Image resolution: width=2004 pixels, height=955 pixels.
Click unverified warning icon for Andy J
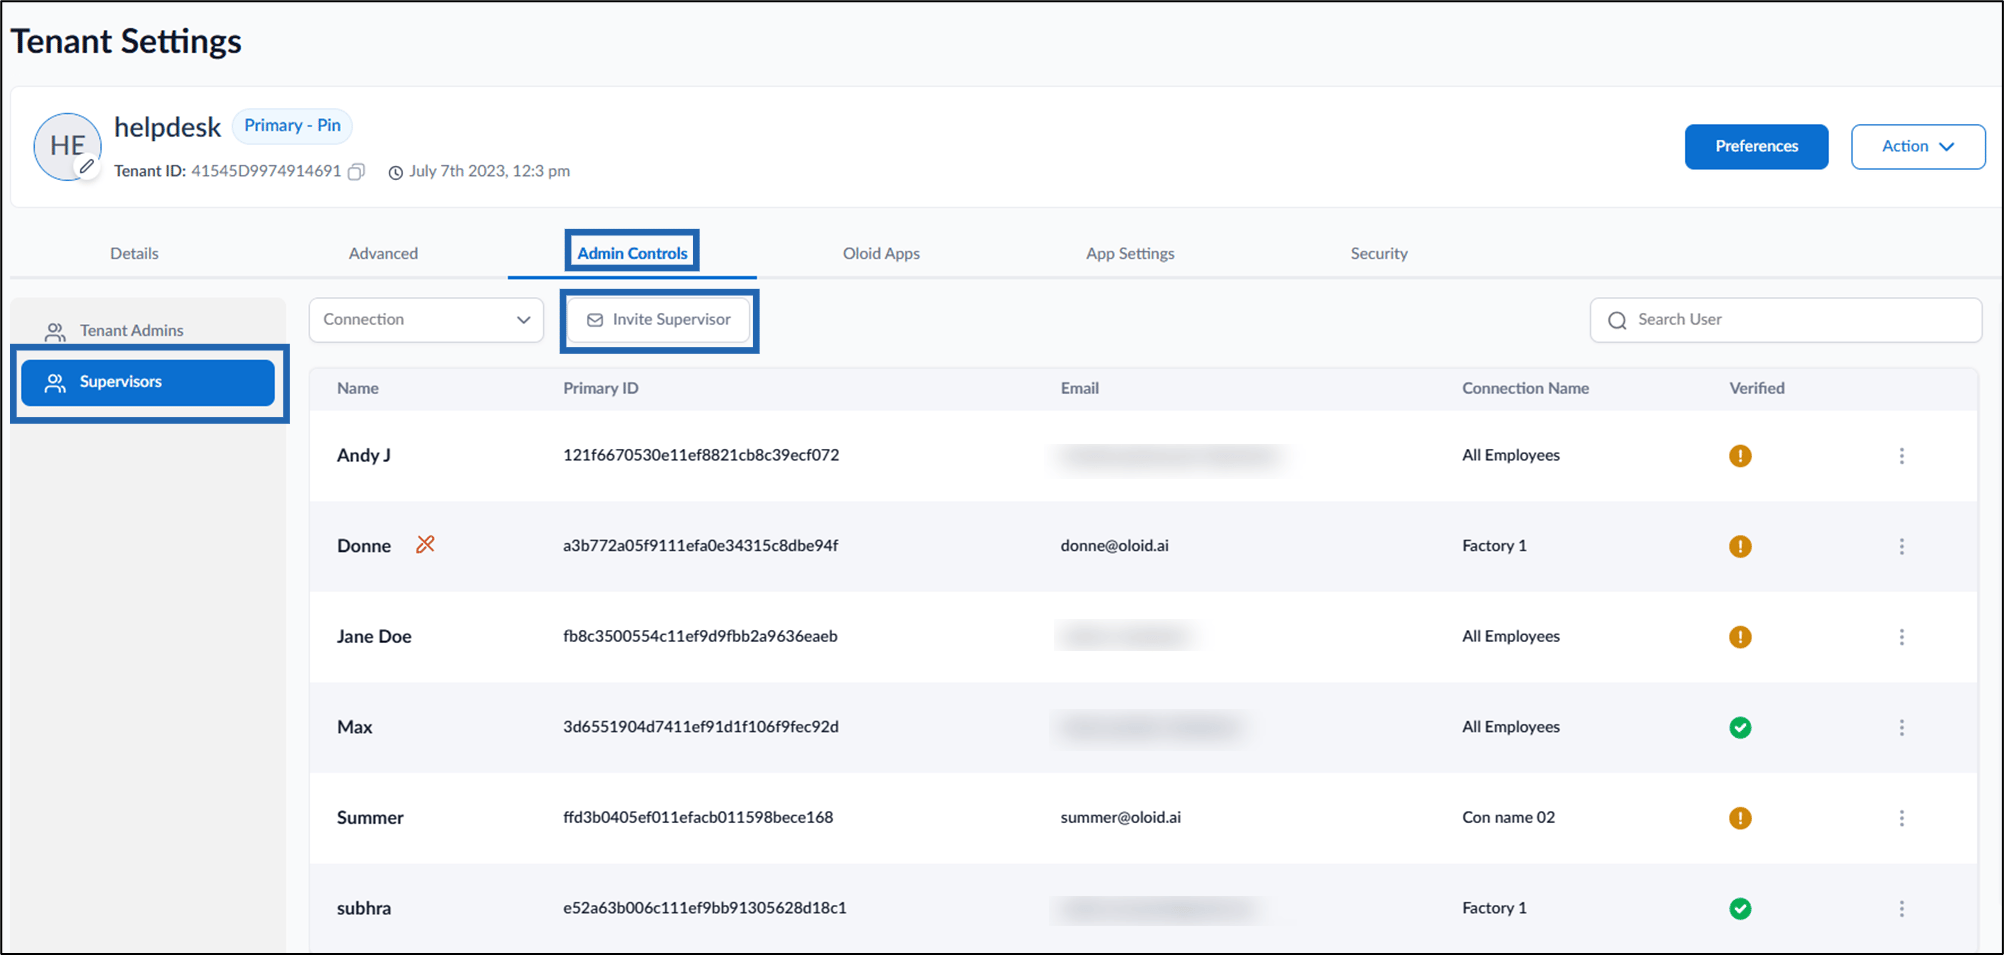(x=1740, y=456)
